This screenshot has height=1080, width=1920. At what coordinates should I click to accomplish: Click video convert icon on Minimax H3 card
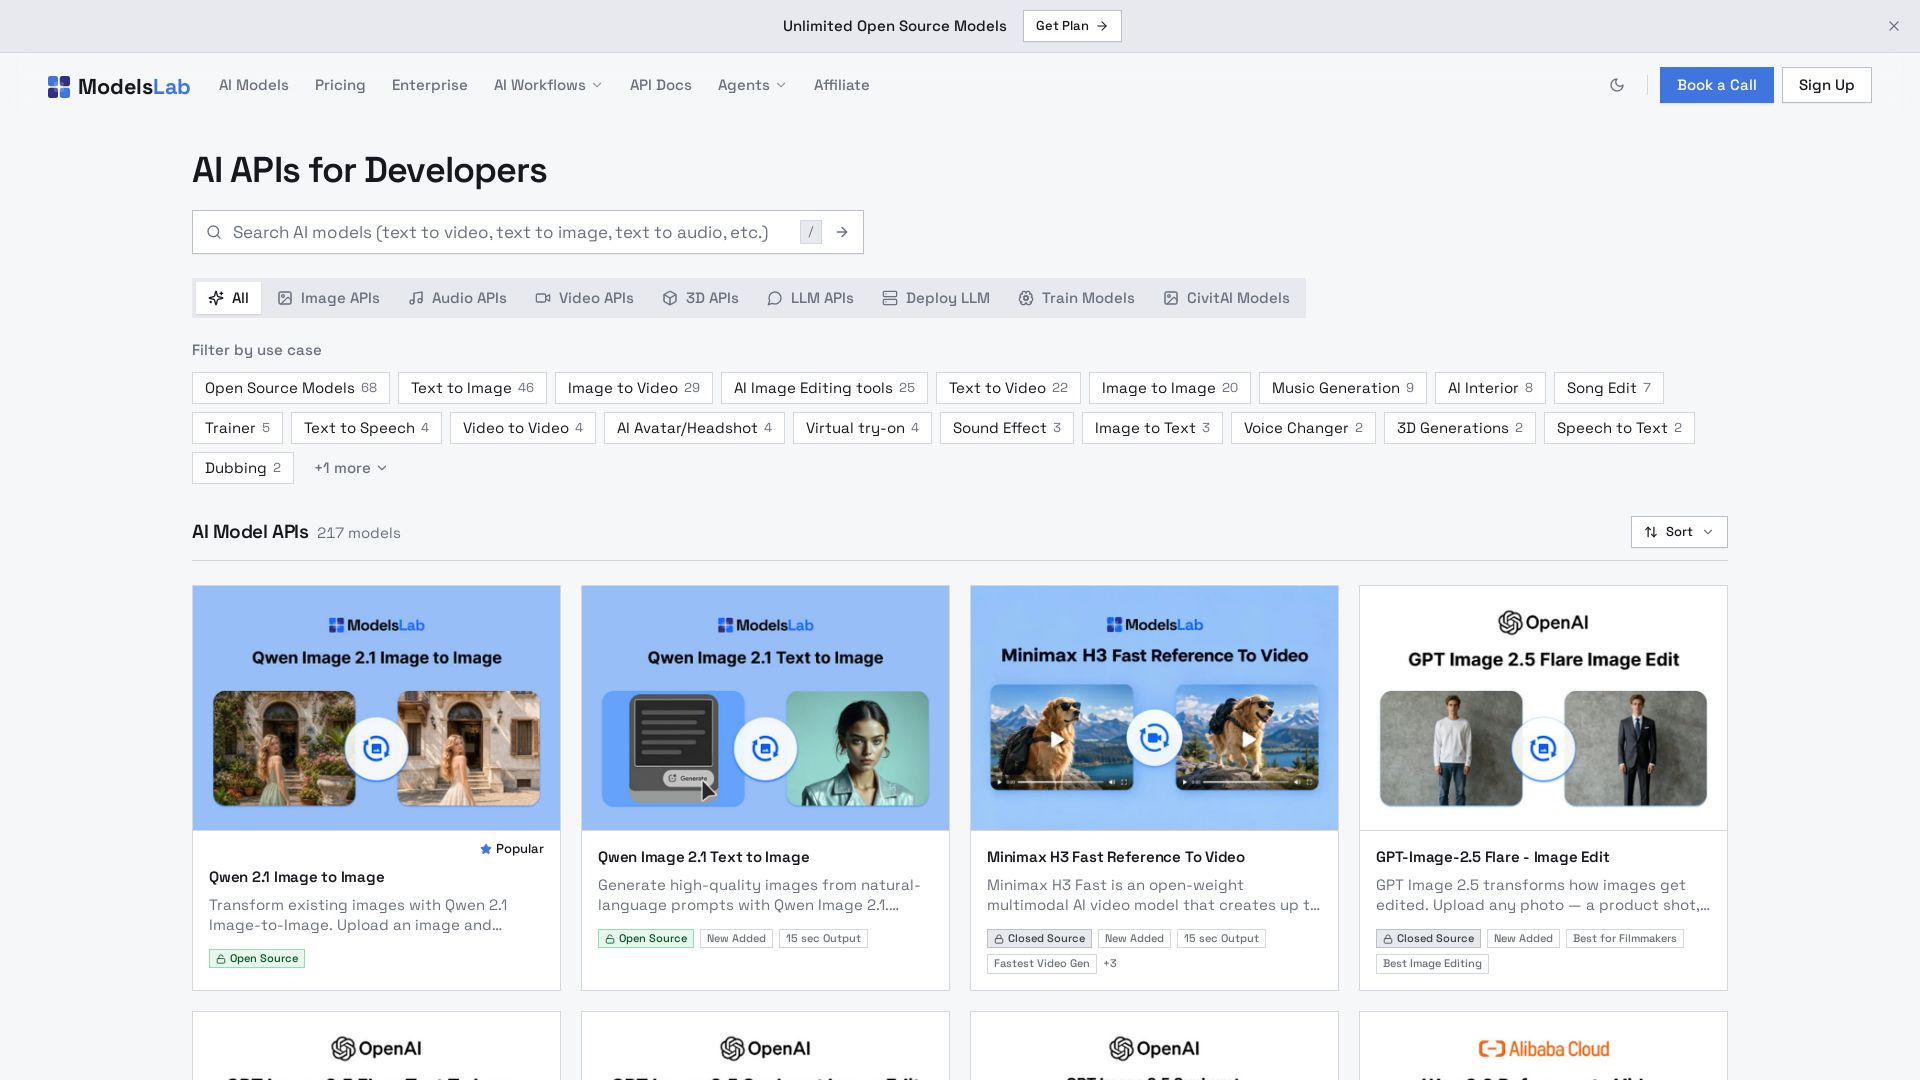coord(1154,738)
